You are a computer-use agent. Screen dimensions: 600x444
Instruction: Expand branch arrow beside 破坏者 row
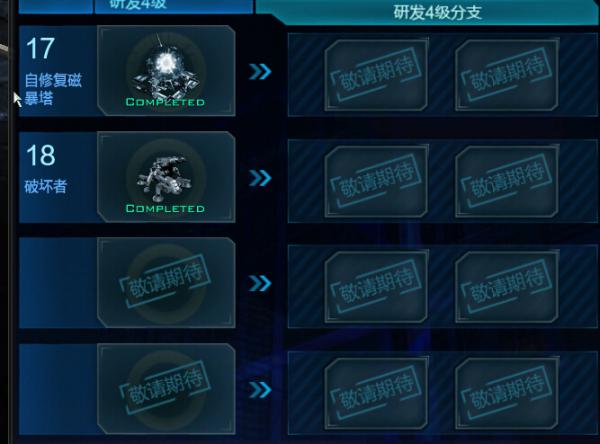[260, 178]
